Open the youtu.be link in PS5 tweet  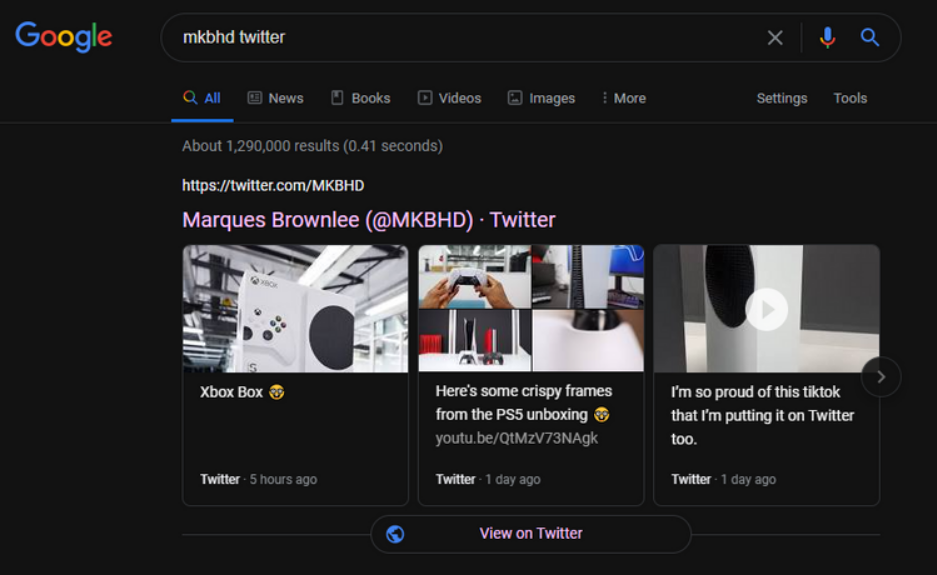(516, 439)
